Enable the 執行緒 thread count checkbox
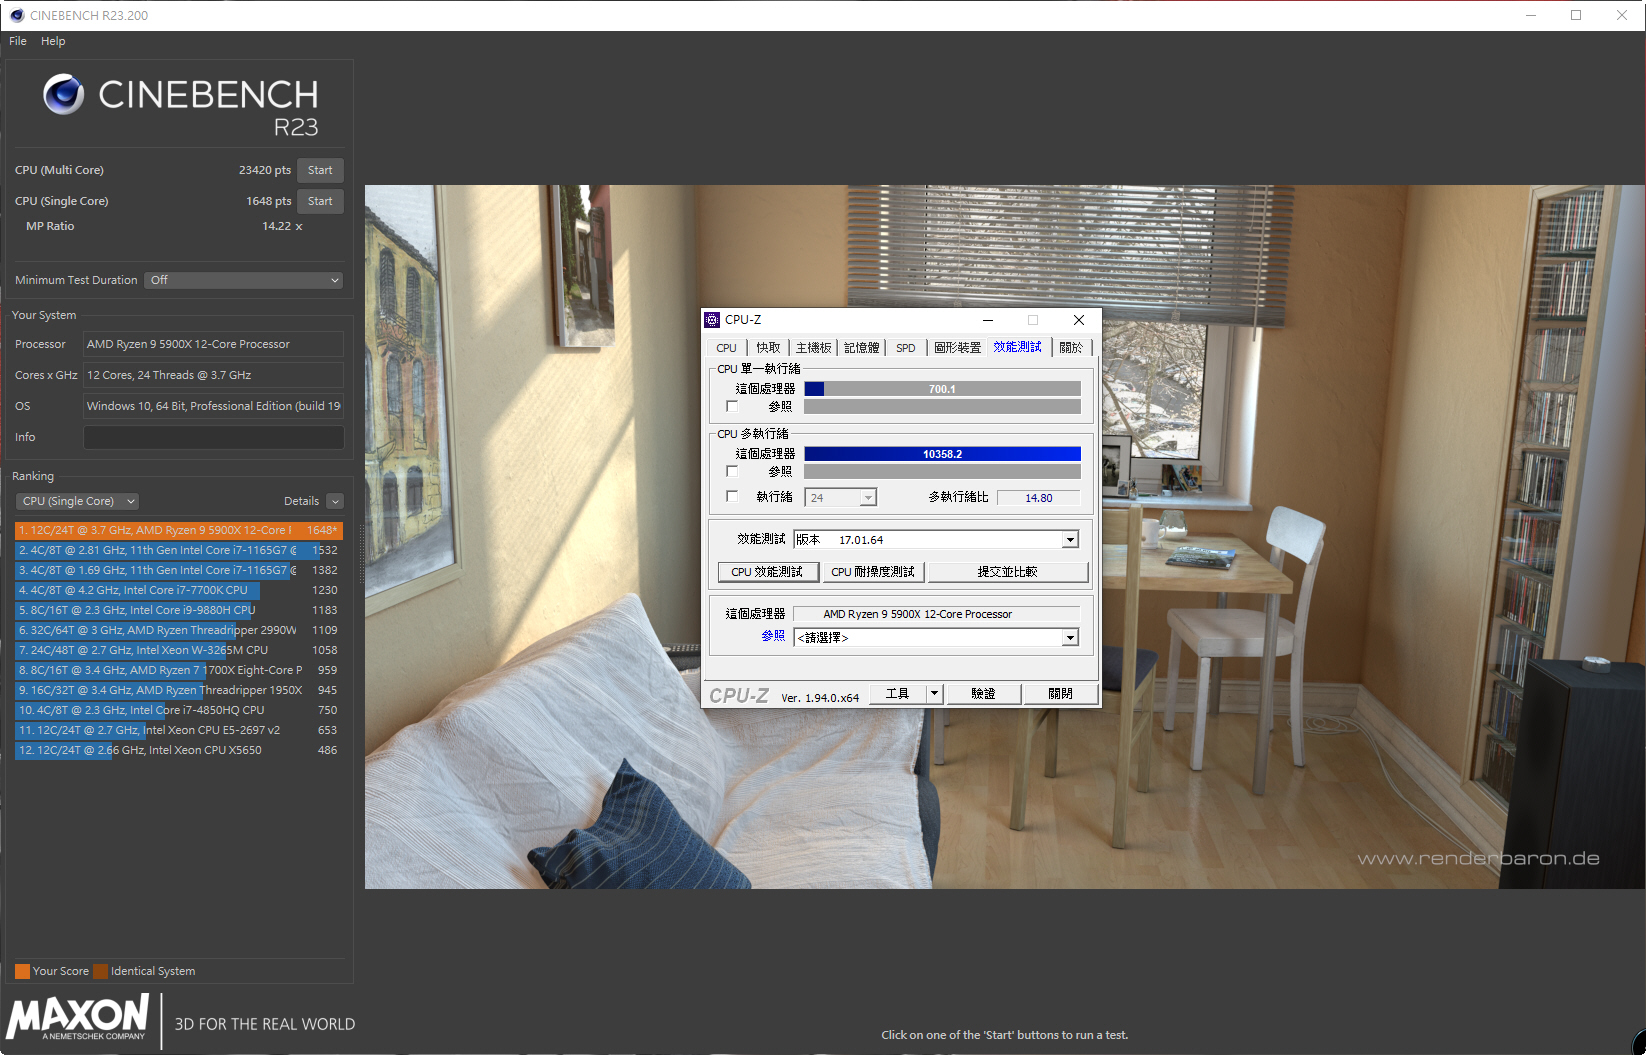 (x=732, y=497)
